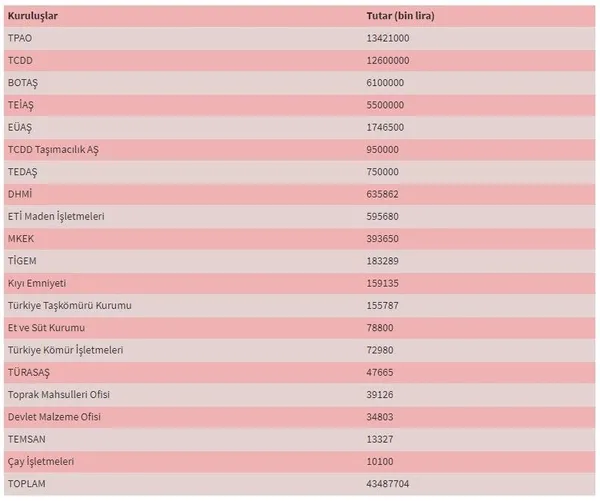The image size is (600, 501).
Task: Click the TCDD amount 12600000
Action: pos(388,60)
